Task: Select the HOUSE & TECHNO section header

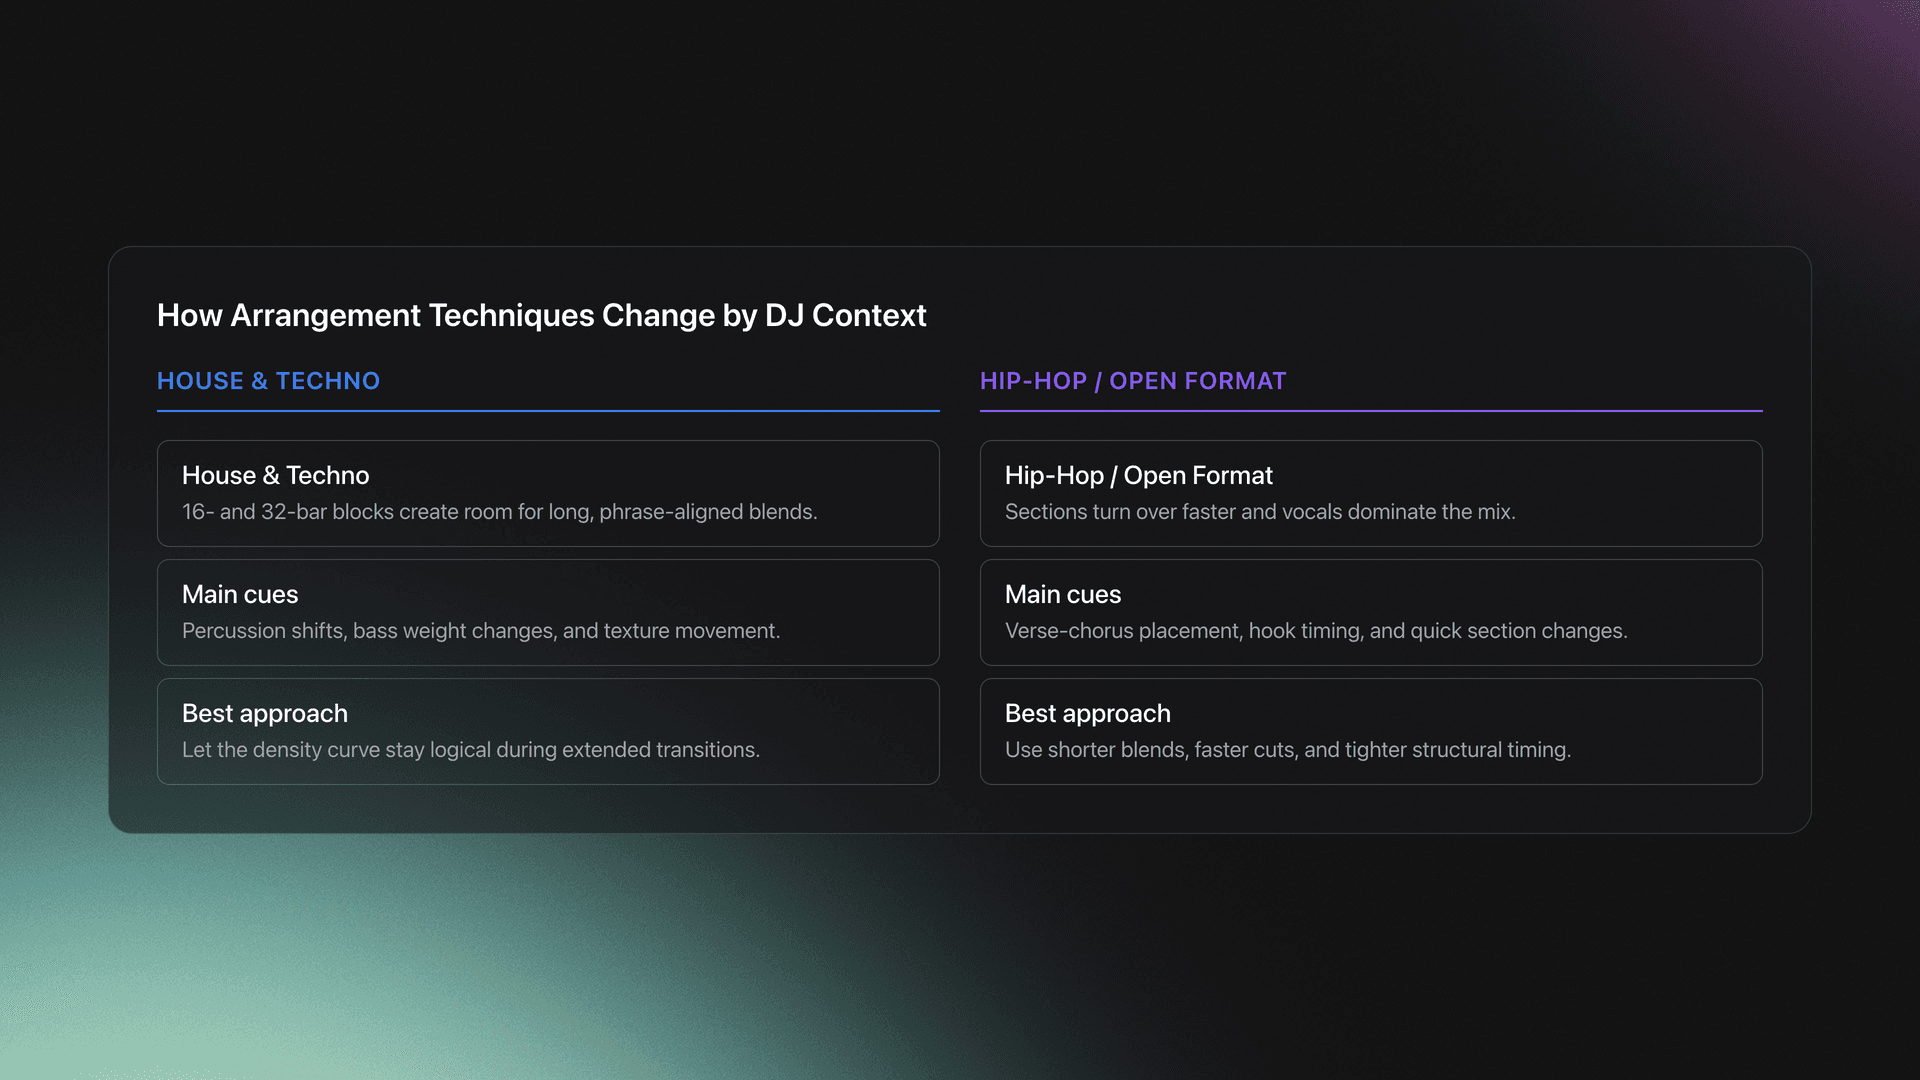Action: pos(267,381)
